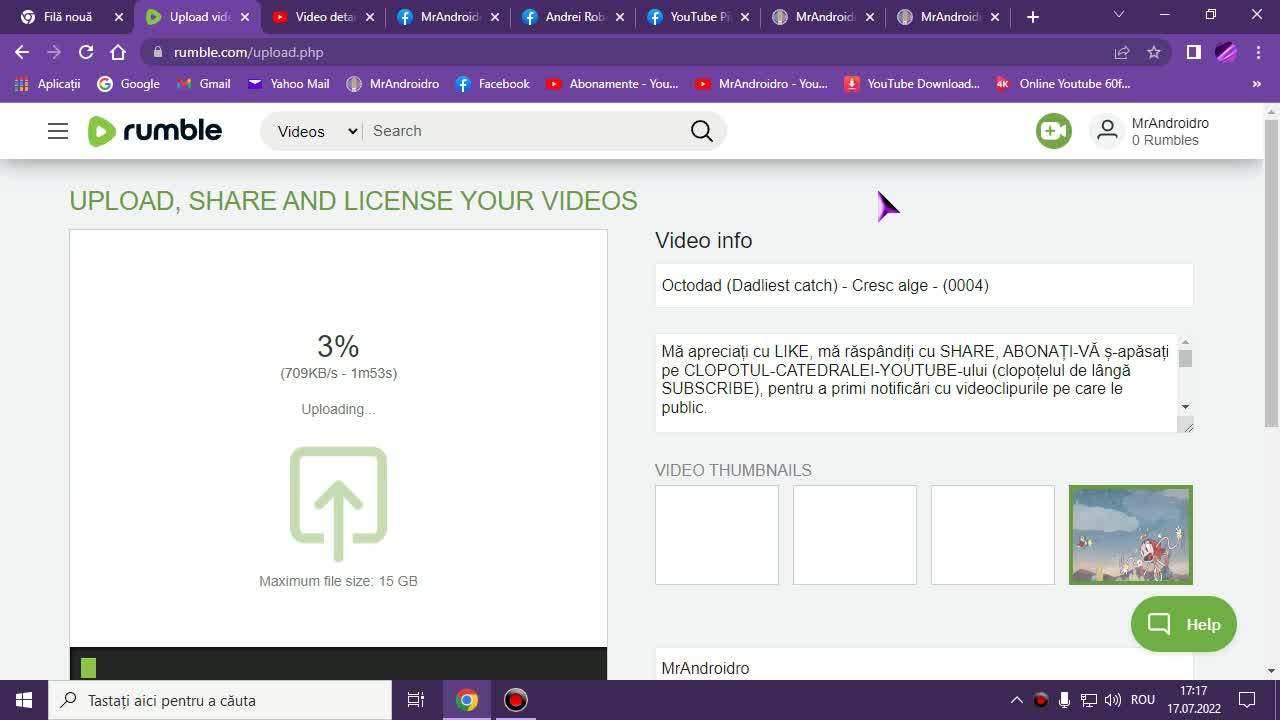Open the YouTube Download... bookmark
The width and height of the screenshot is (1280, 720).
912,84
